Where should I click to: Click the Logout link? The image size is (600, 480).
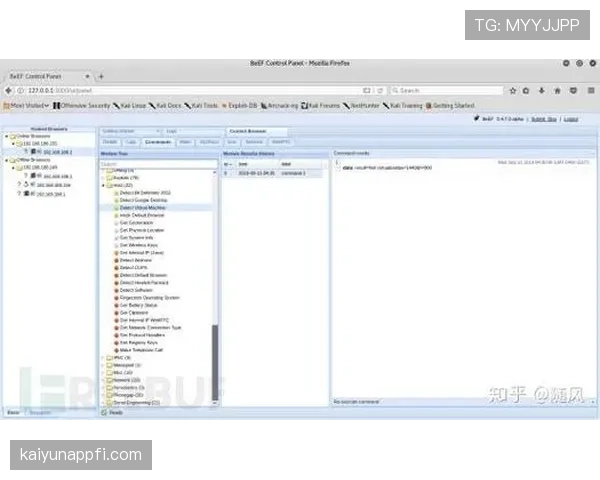(x=571, y=119)
